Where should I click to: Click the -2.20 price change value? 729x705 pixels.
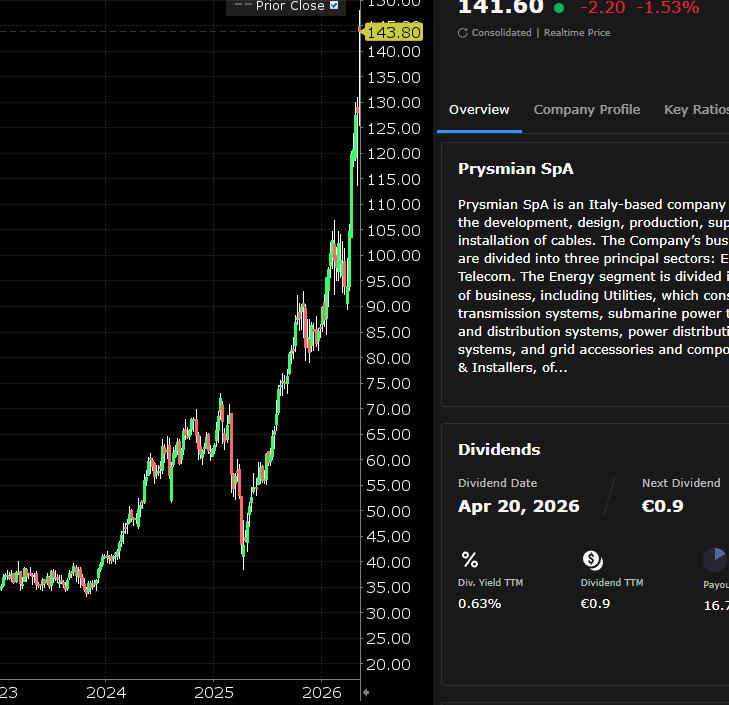click(603, 7)
